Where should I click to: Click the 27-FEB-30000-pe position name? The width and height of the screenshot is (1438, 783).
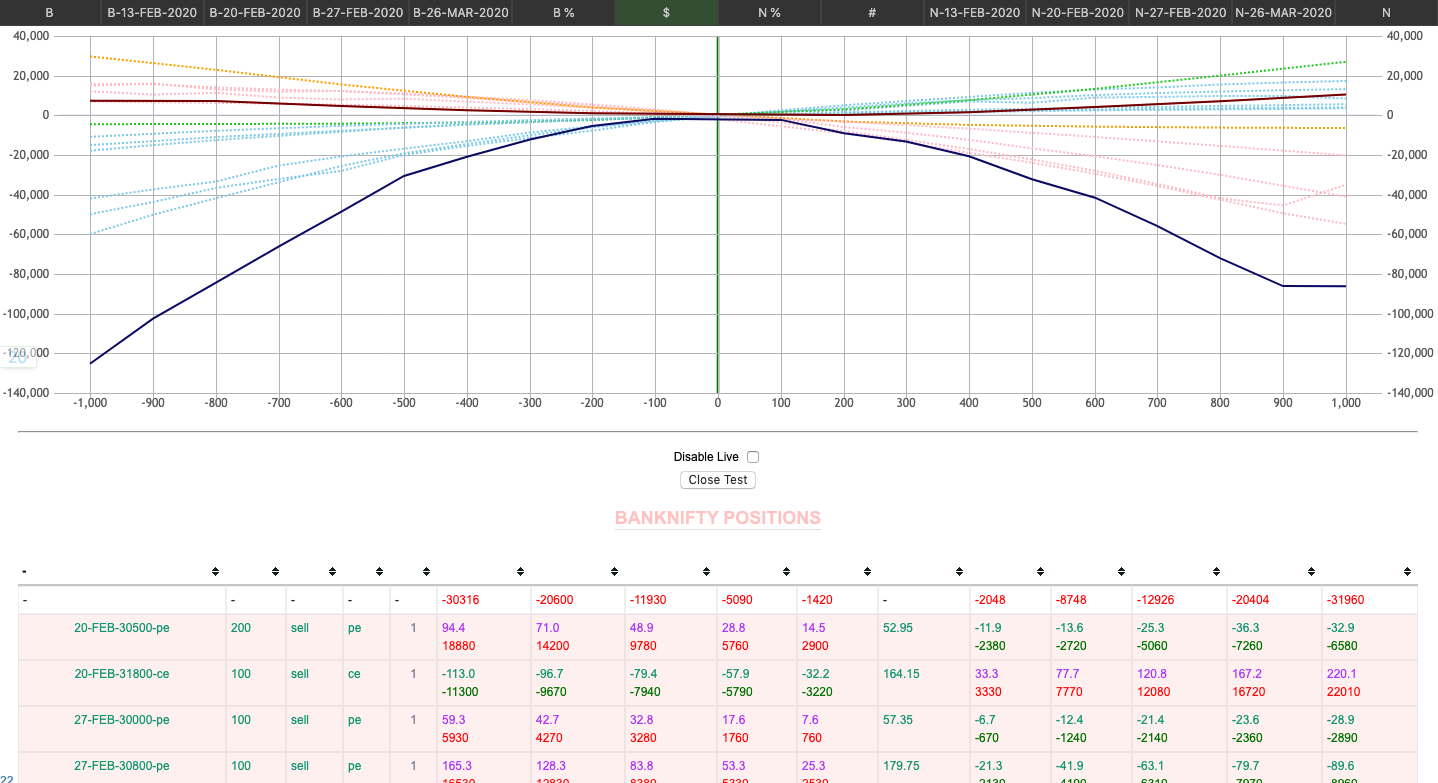pyautogui.click(x=122, y=720)
